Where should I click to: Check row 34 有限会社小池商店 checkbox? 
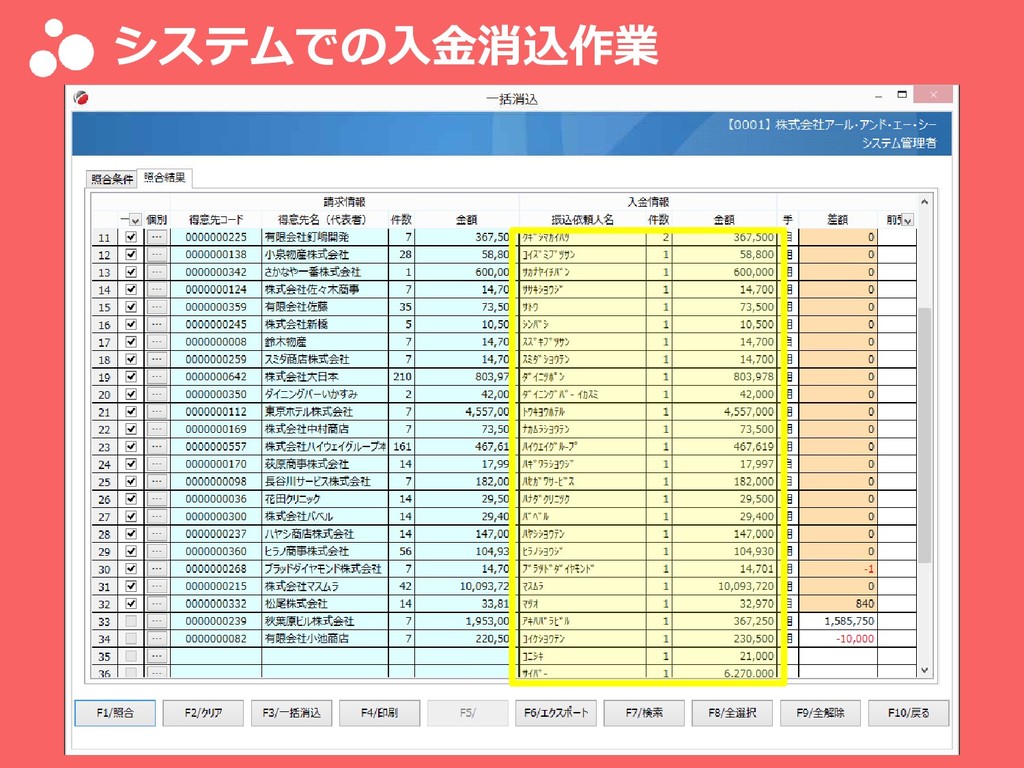tap(131, 639)
